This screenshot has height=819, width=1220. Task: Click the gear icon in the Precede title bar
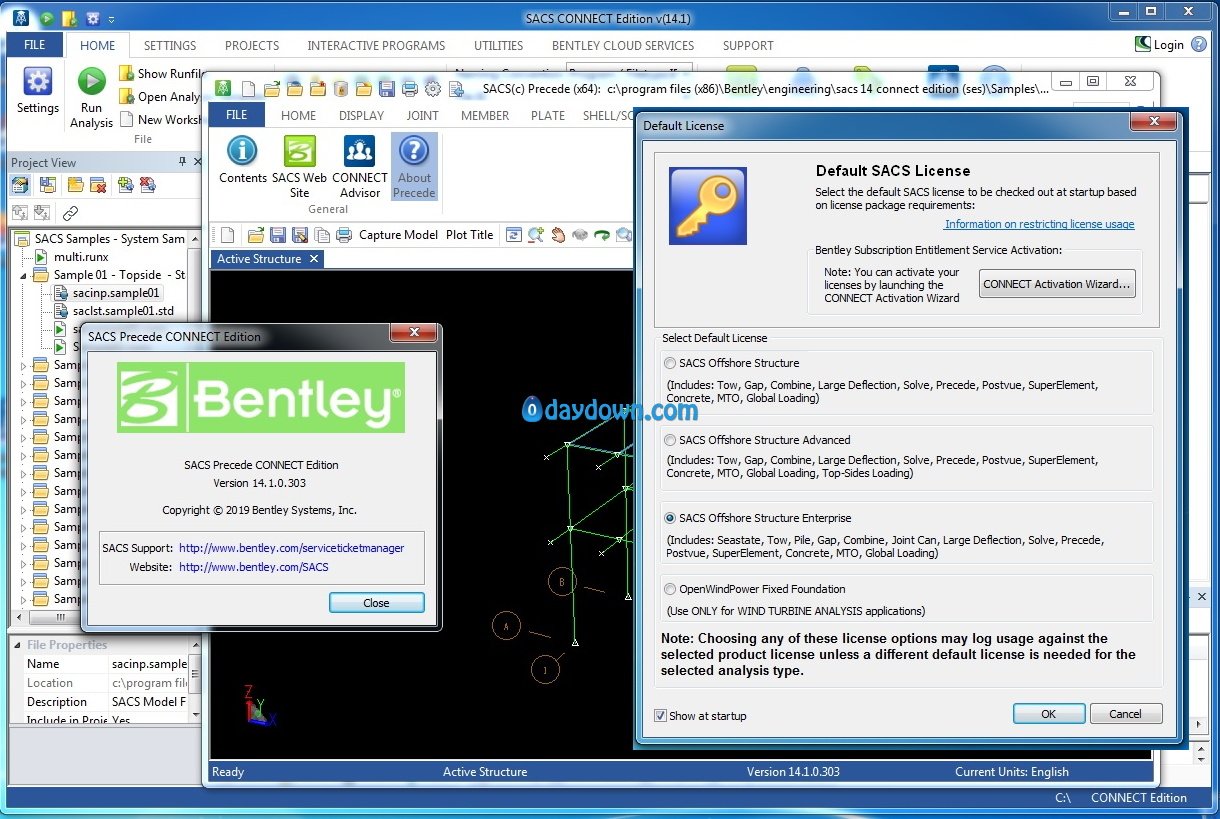(432, 89)
